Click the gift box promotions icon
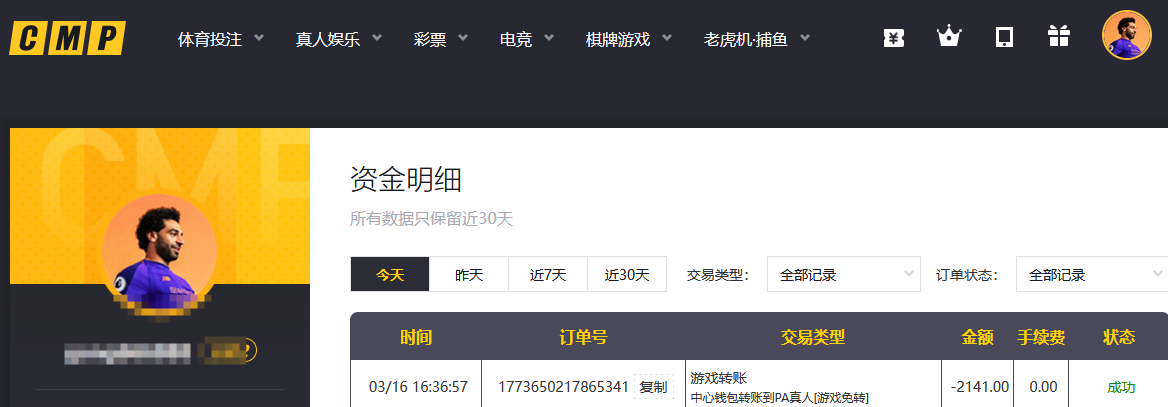 point(1058,38)
